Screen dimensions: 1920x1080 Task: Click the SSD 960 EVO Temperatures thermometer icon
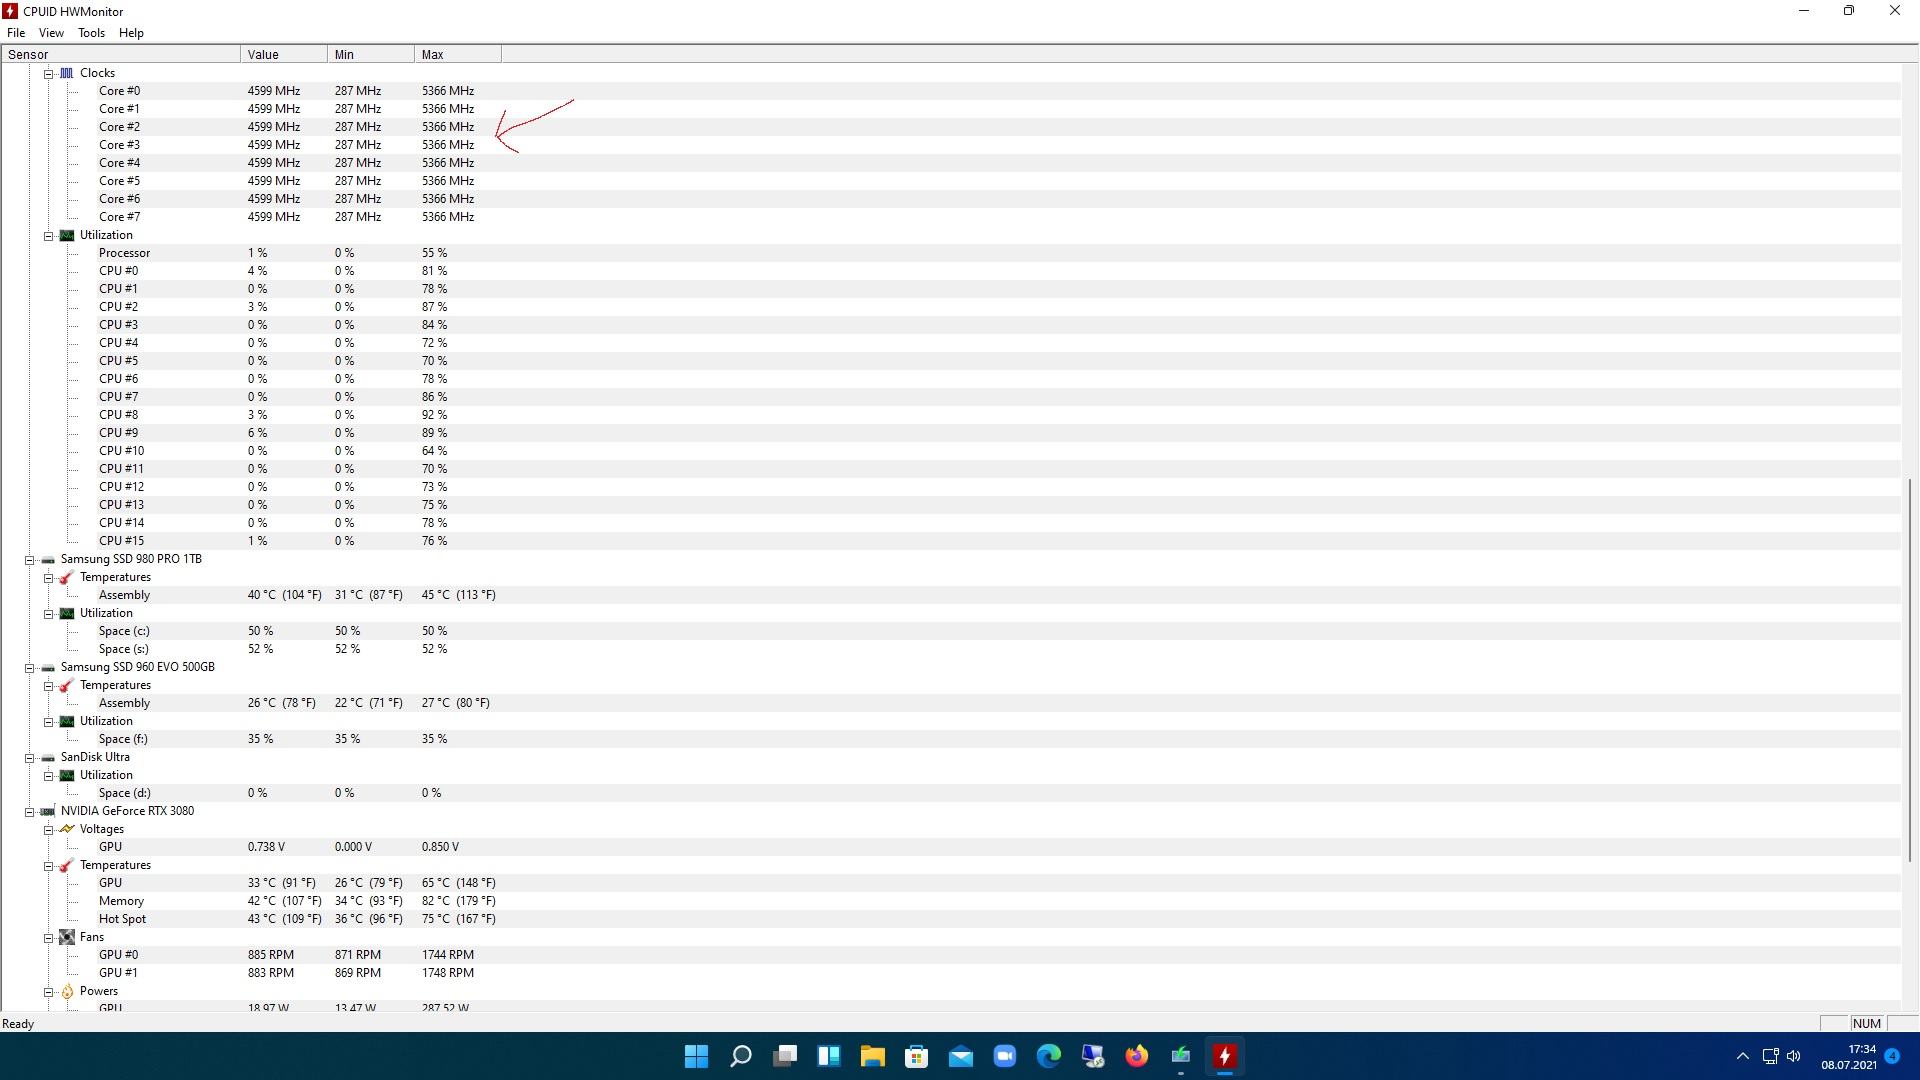[67, 686]
